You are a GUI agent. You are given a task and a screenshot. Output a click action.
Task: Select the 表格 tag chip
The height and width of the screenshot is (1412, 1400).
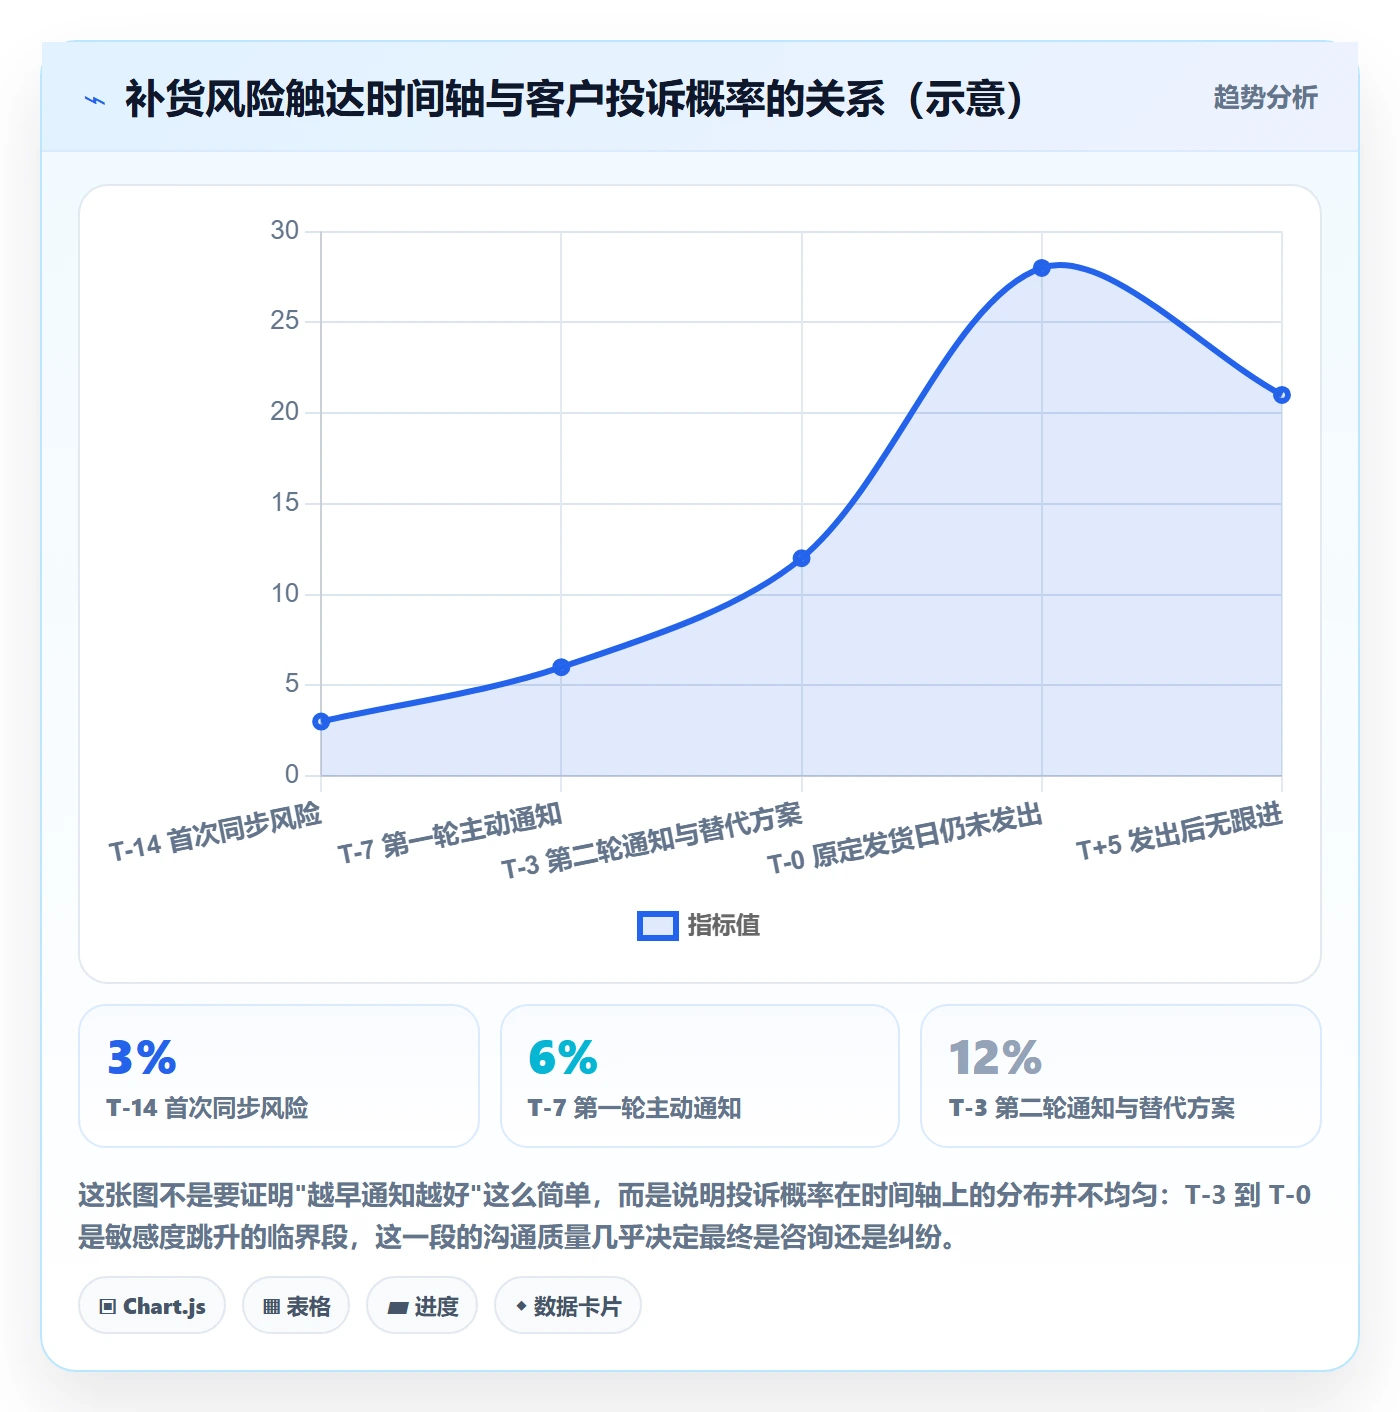[296, 1306]
